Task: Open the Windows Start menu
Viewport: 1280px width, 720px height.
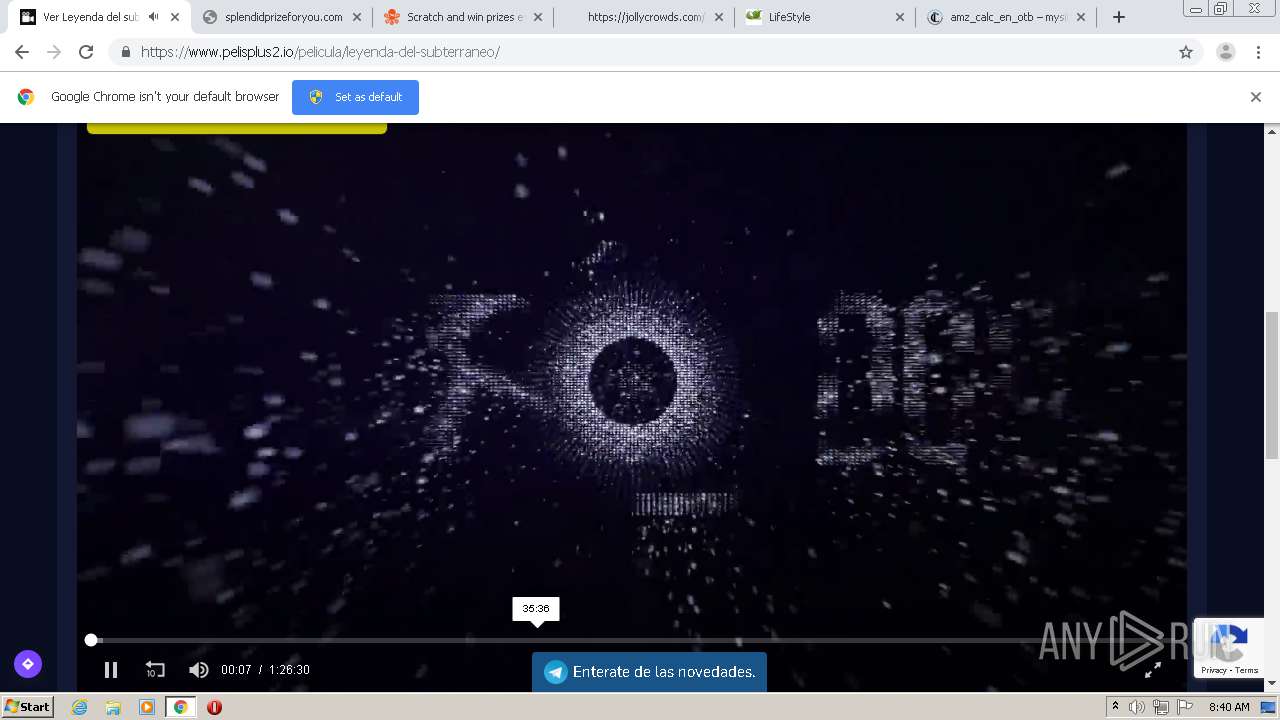Action: coord(27,706)
